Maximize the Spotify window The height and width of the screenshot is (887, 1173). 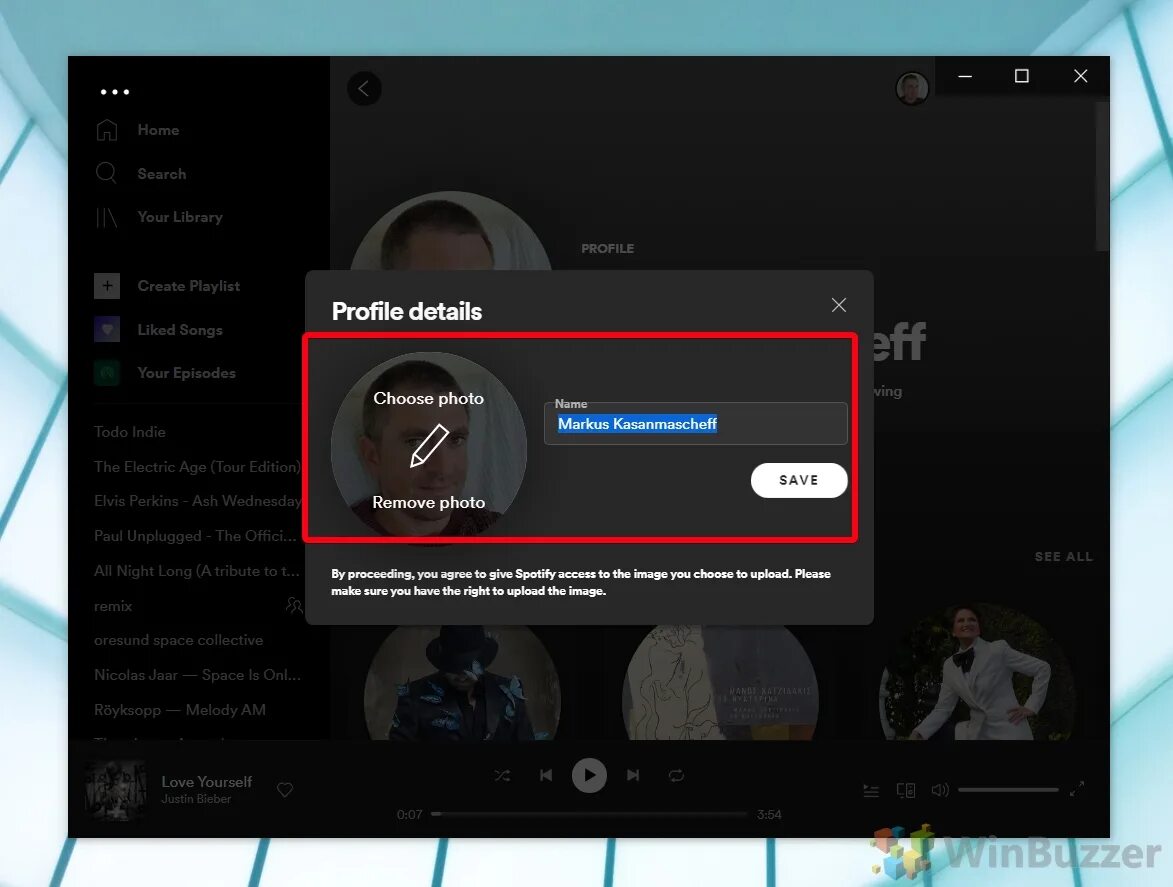click(1021, 76)
